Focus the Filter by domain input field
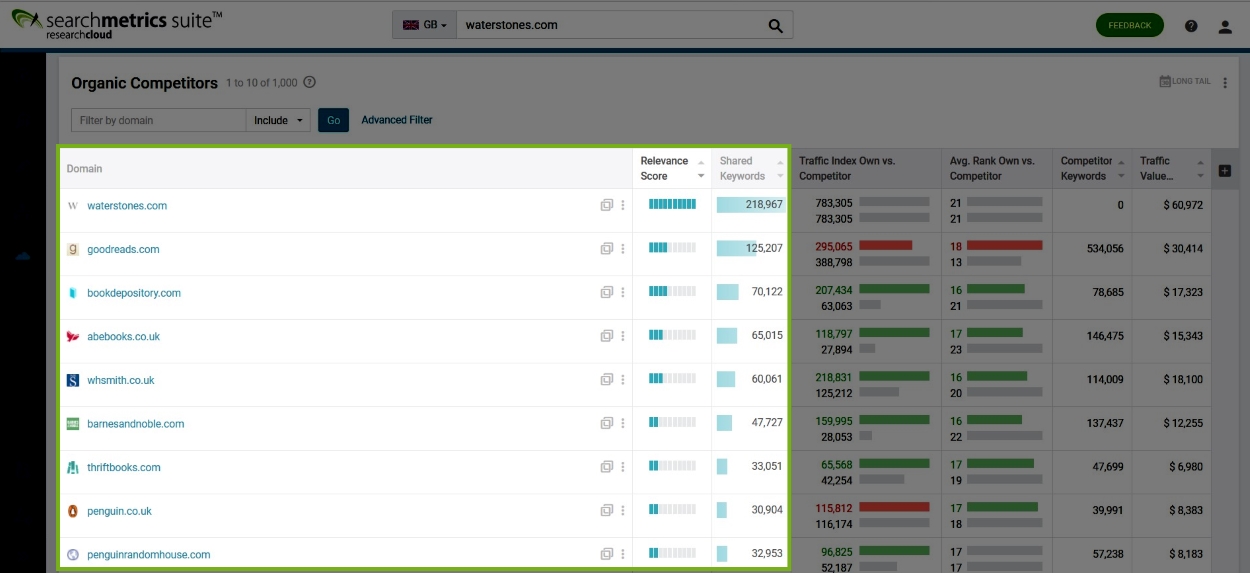This screenshot has width=1250, height=573. pyautogui.click(x=158, y=121)
